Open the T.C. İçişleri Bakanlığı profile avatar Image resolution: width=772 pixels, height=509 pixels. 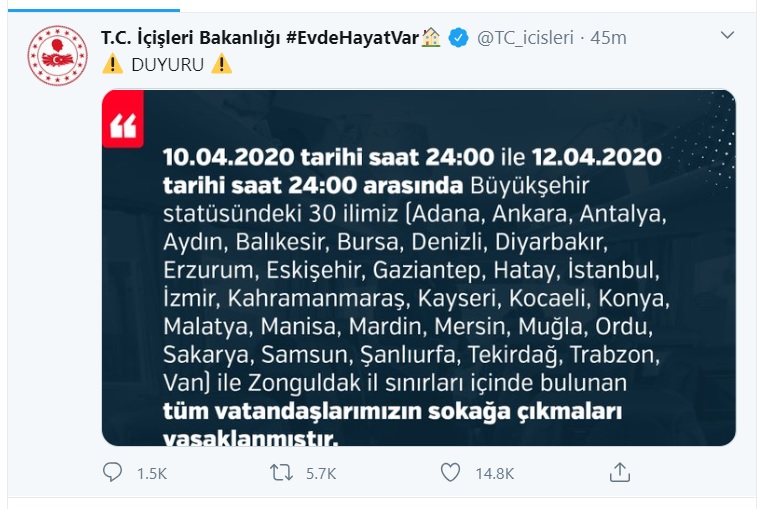click(58, 56)
